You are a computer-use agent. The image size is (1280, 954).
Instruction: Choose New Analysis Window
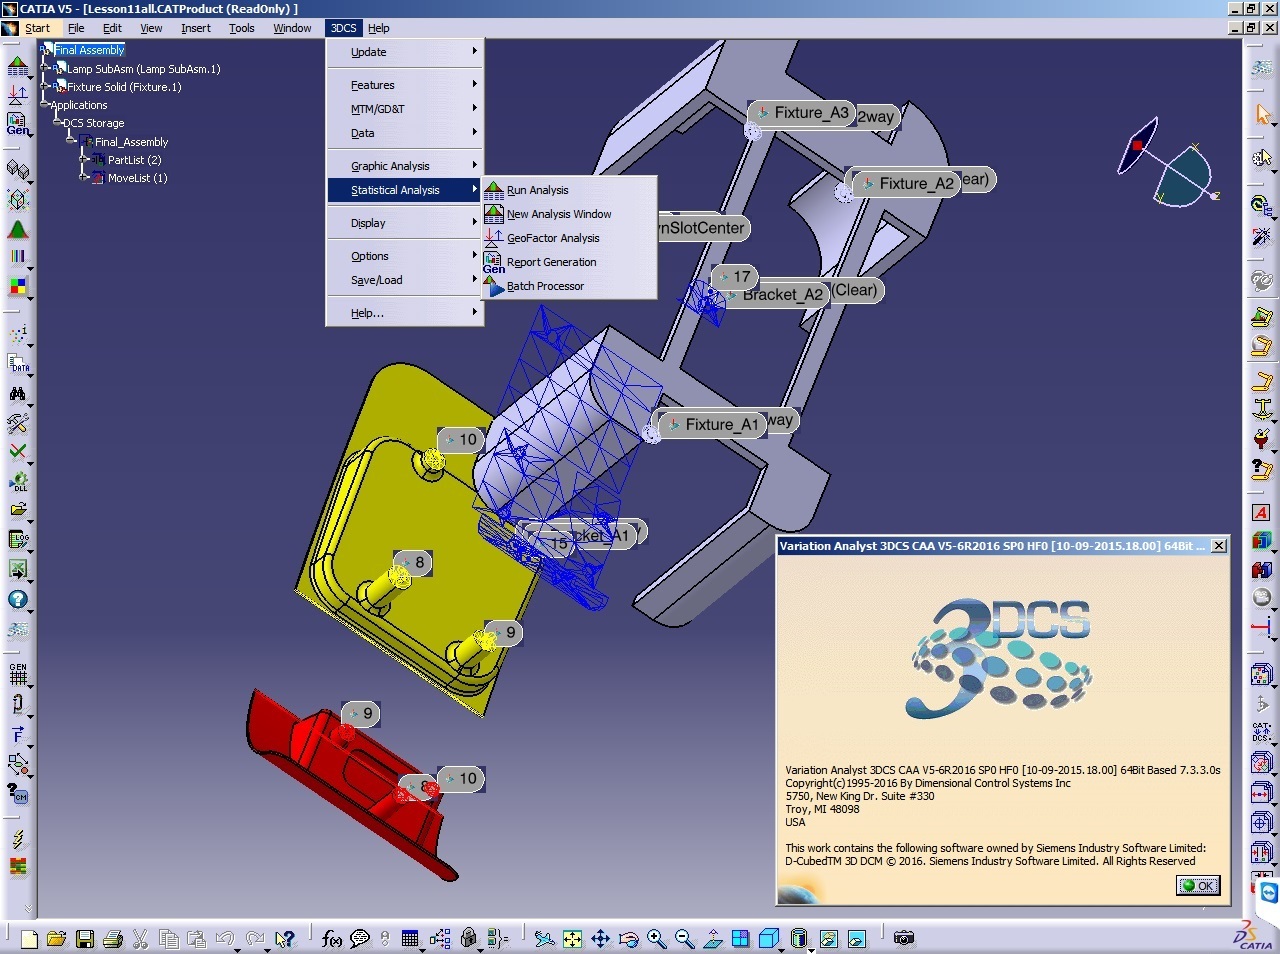(x=569, y=214)
